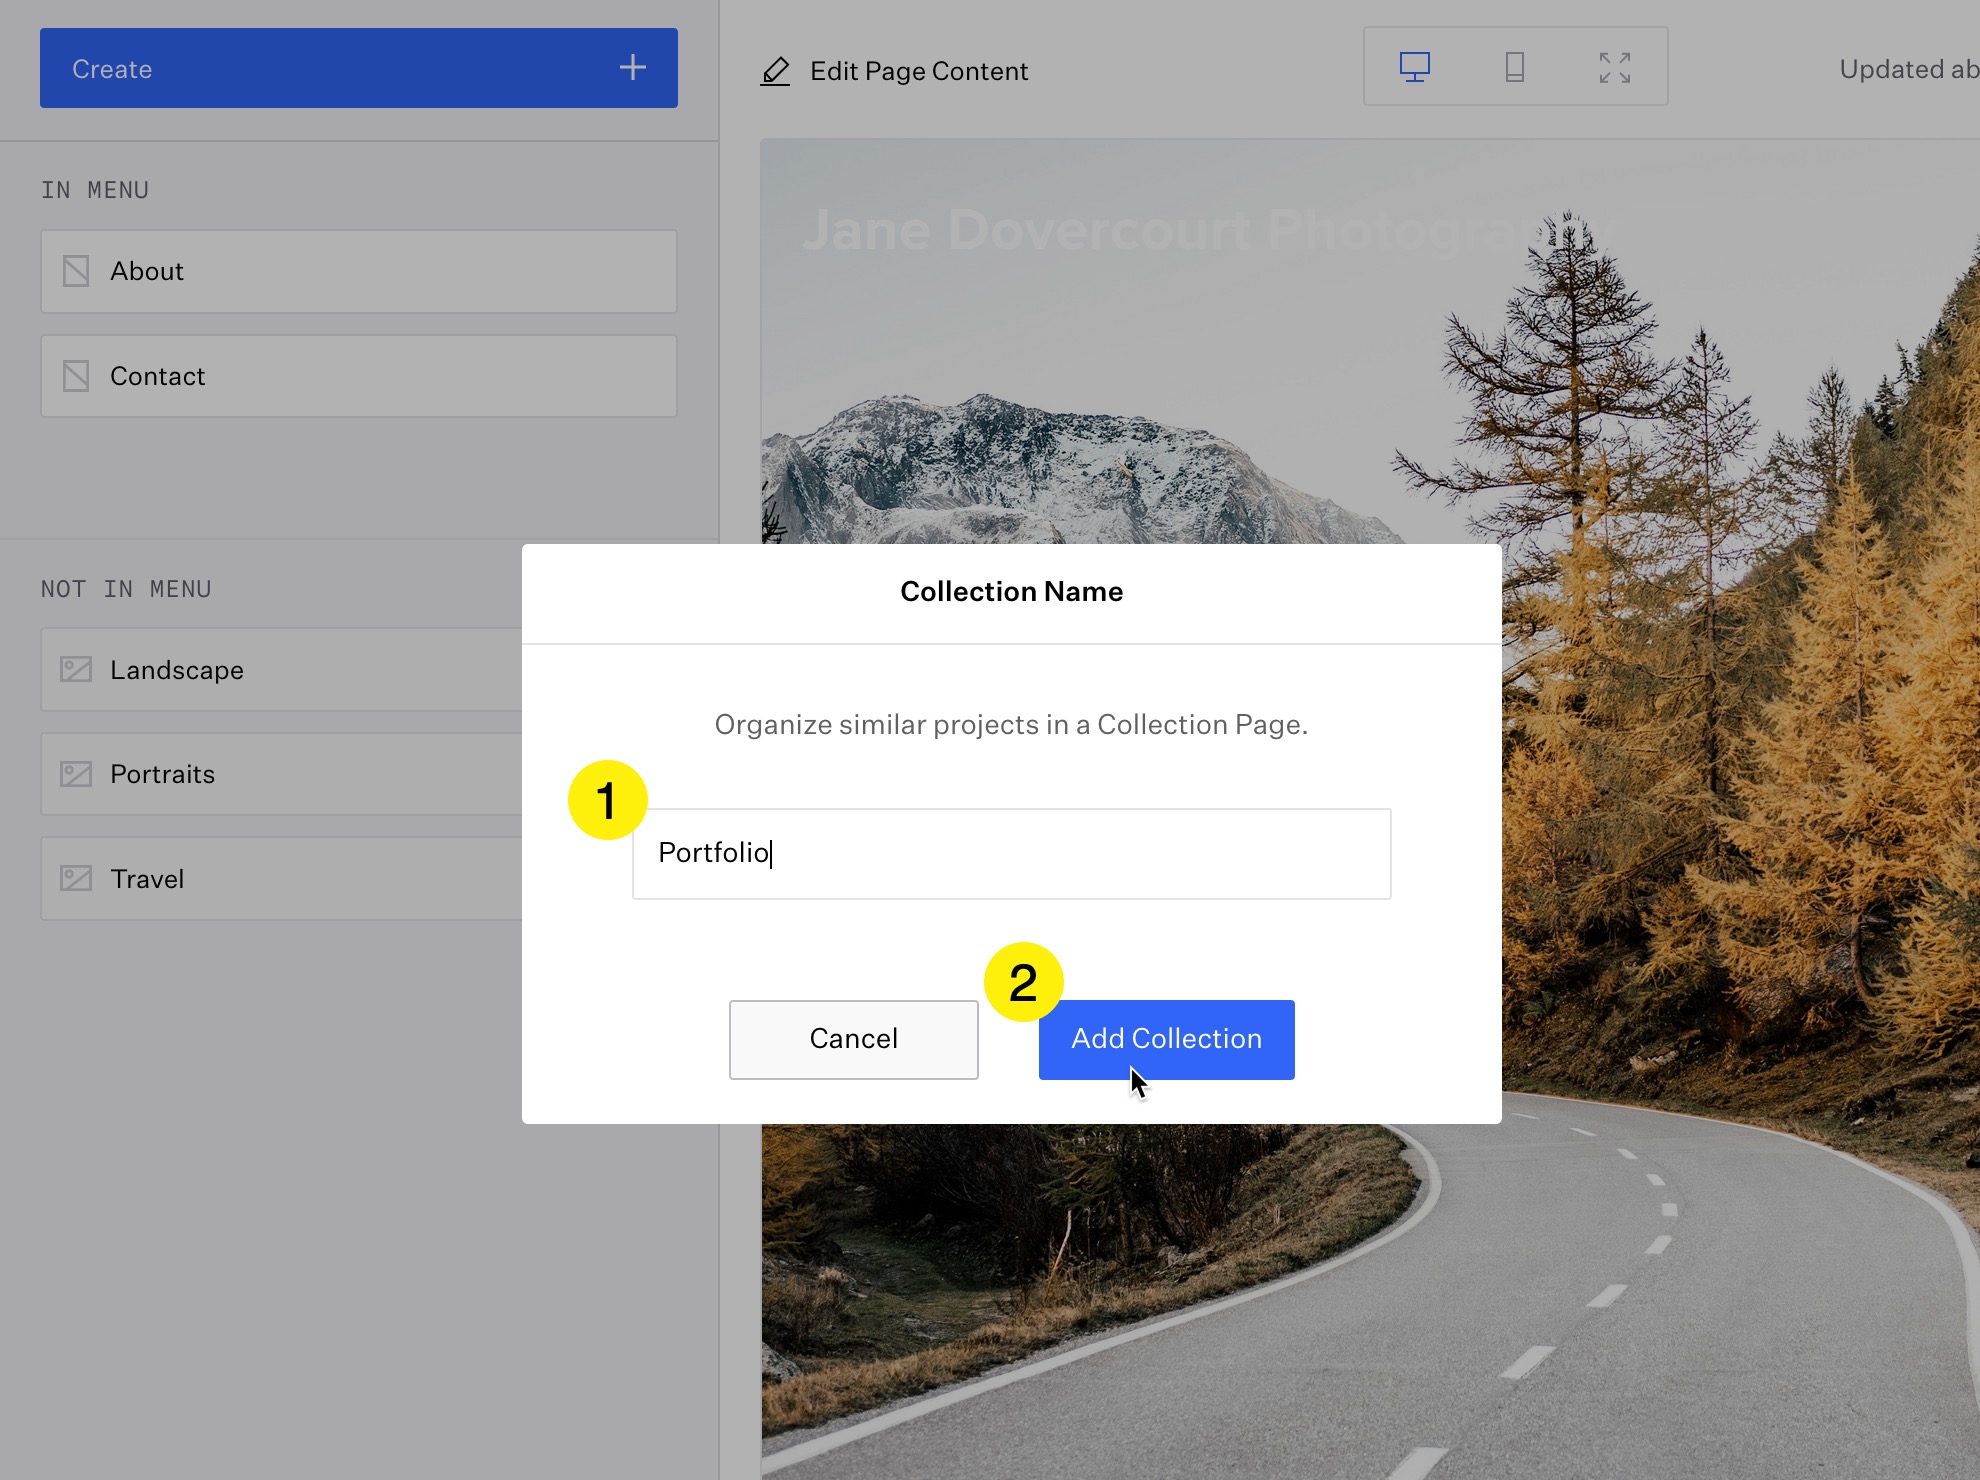Click the pencil Edit Page Content icon
The width and height of the screenshot is (1980, 1480).
click(x=775, y=71)
